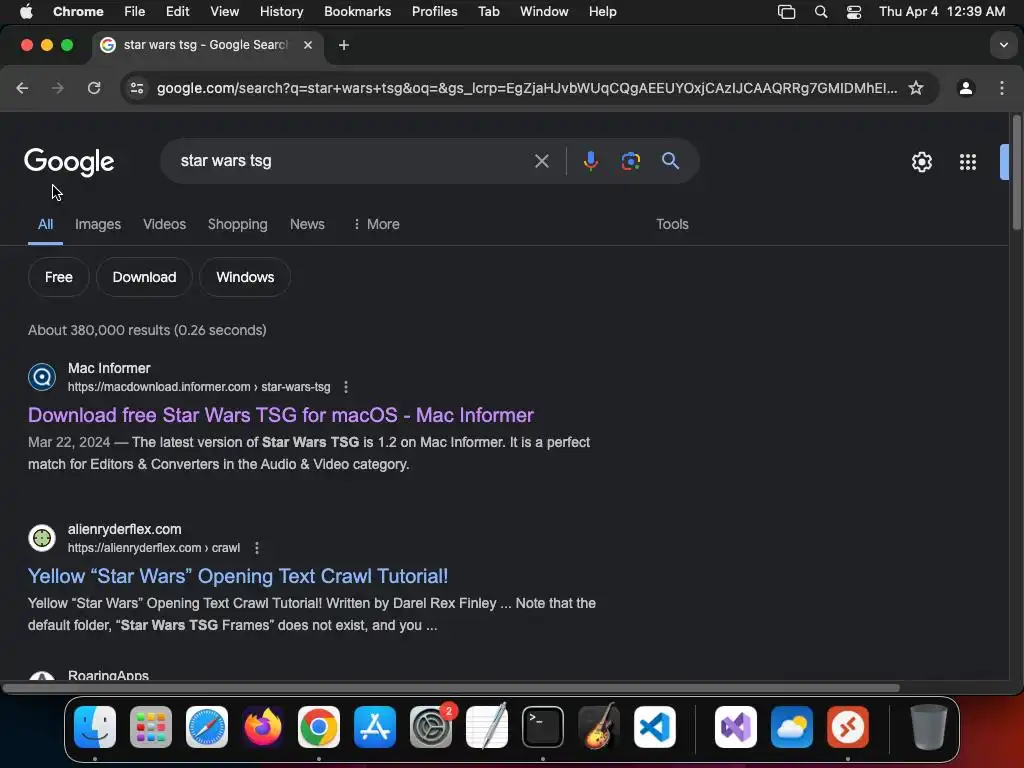The width and height of the screenshot is (1024, 768).
Task: Open the File menu
Action: (x=135, y=12)
